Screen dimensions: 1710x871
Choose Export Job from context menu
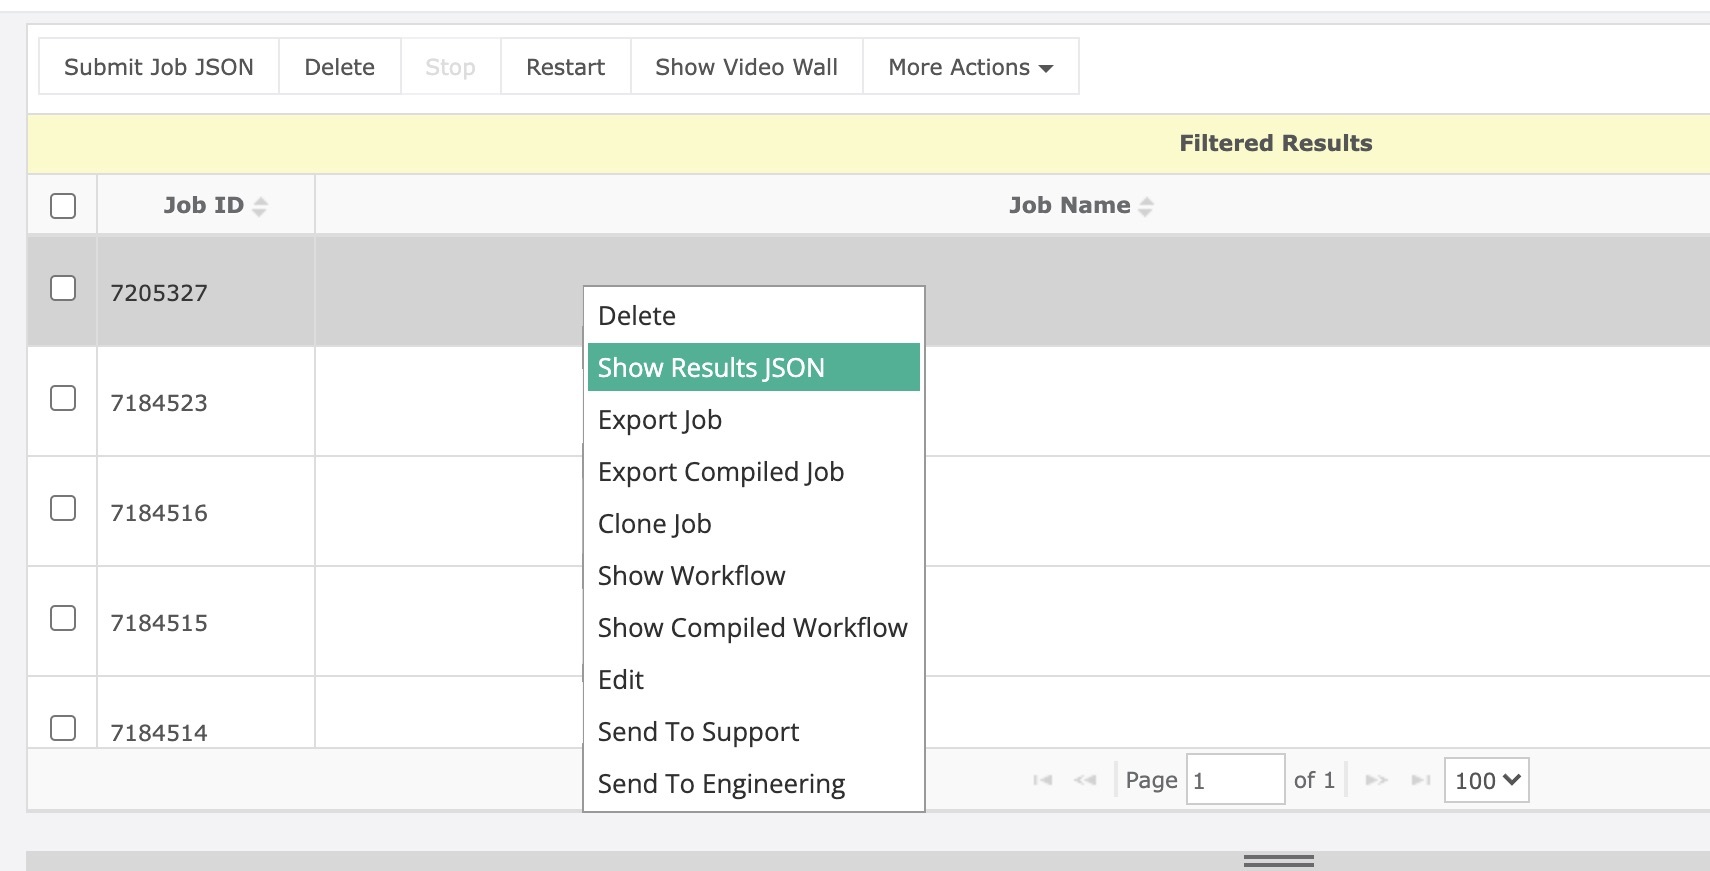pos(753,420)
